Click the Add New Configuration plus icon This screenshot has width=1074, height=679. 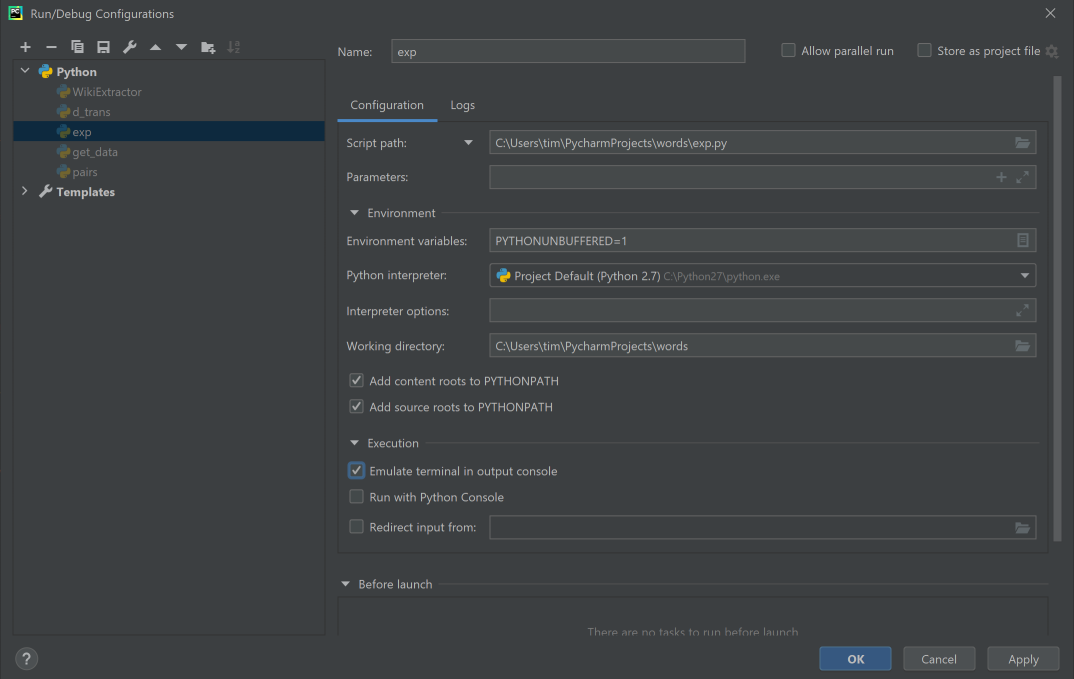coord(25,47)
